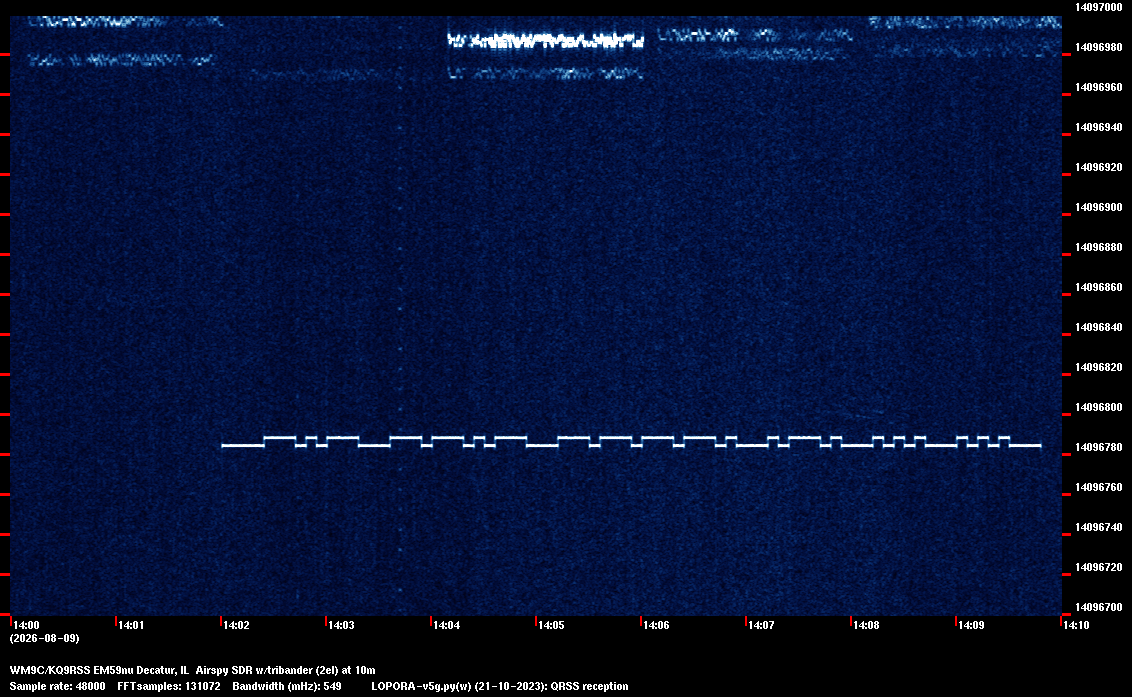Select the 14096940 frequency label

[x=1099, y=127]
